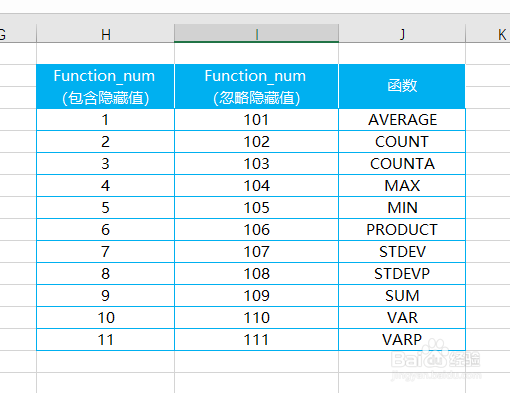Click the 函数 header cell
The width and height of the screenshot is (510, 393).
pyautogui.click(x=402, y=86)
